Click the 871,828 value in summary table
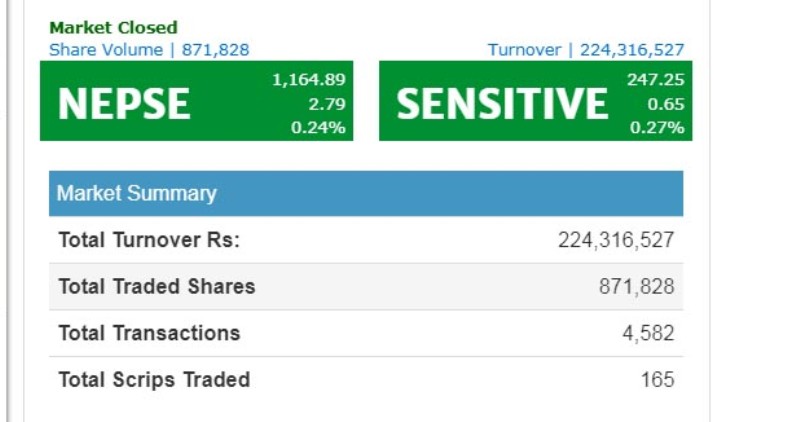Viewport: 800px width, 422px height. coord(637,287)
